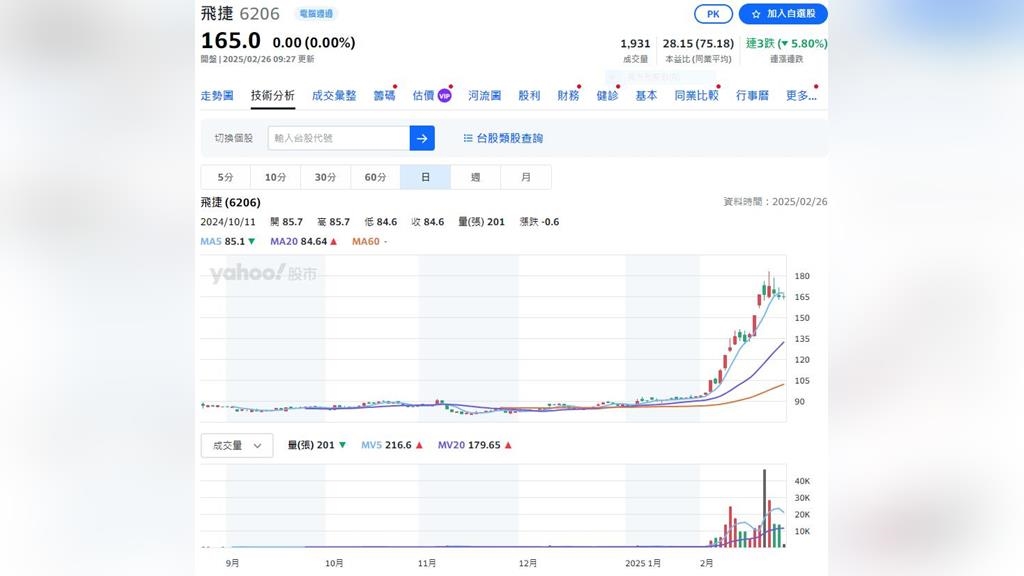The height and width of the screenshot is (576, 1024).
Task: Click the 台股類股查詢 link
Action: click(509, 138)
